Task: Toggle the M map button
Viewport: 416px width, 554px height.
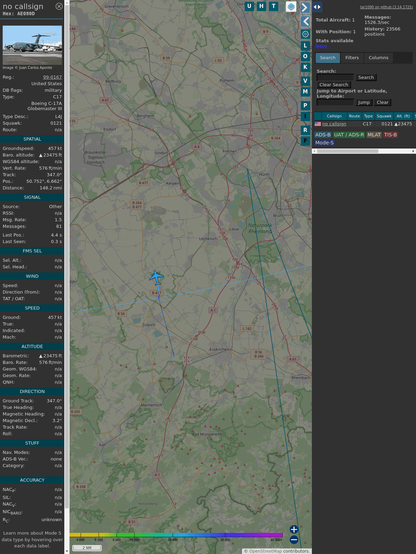Action: point(305,92)
